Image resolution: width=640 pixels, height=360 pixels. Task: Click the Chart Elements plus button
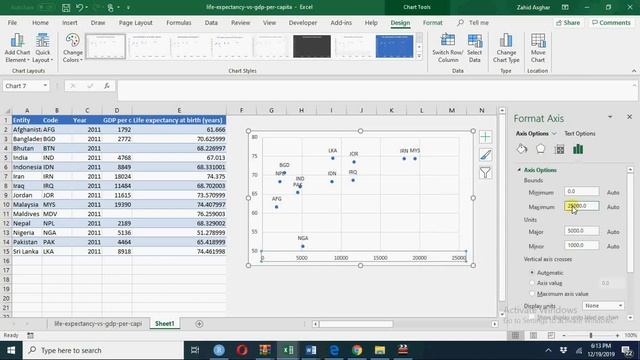[485, 137]
